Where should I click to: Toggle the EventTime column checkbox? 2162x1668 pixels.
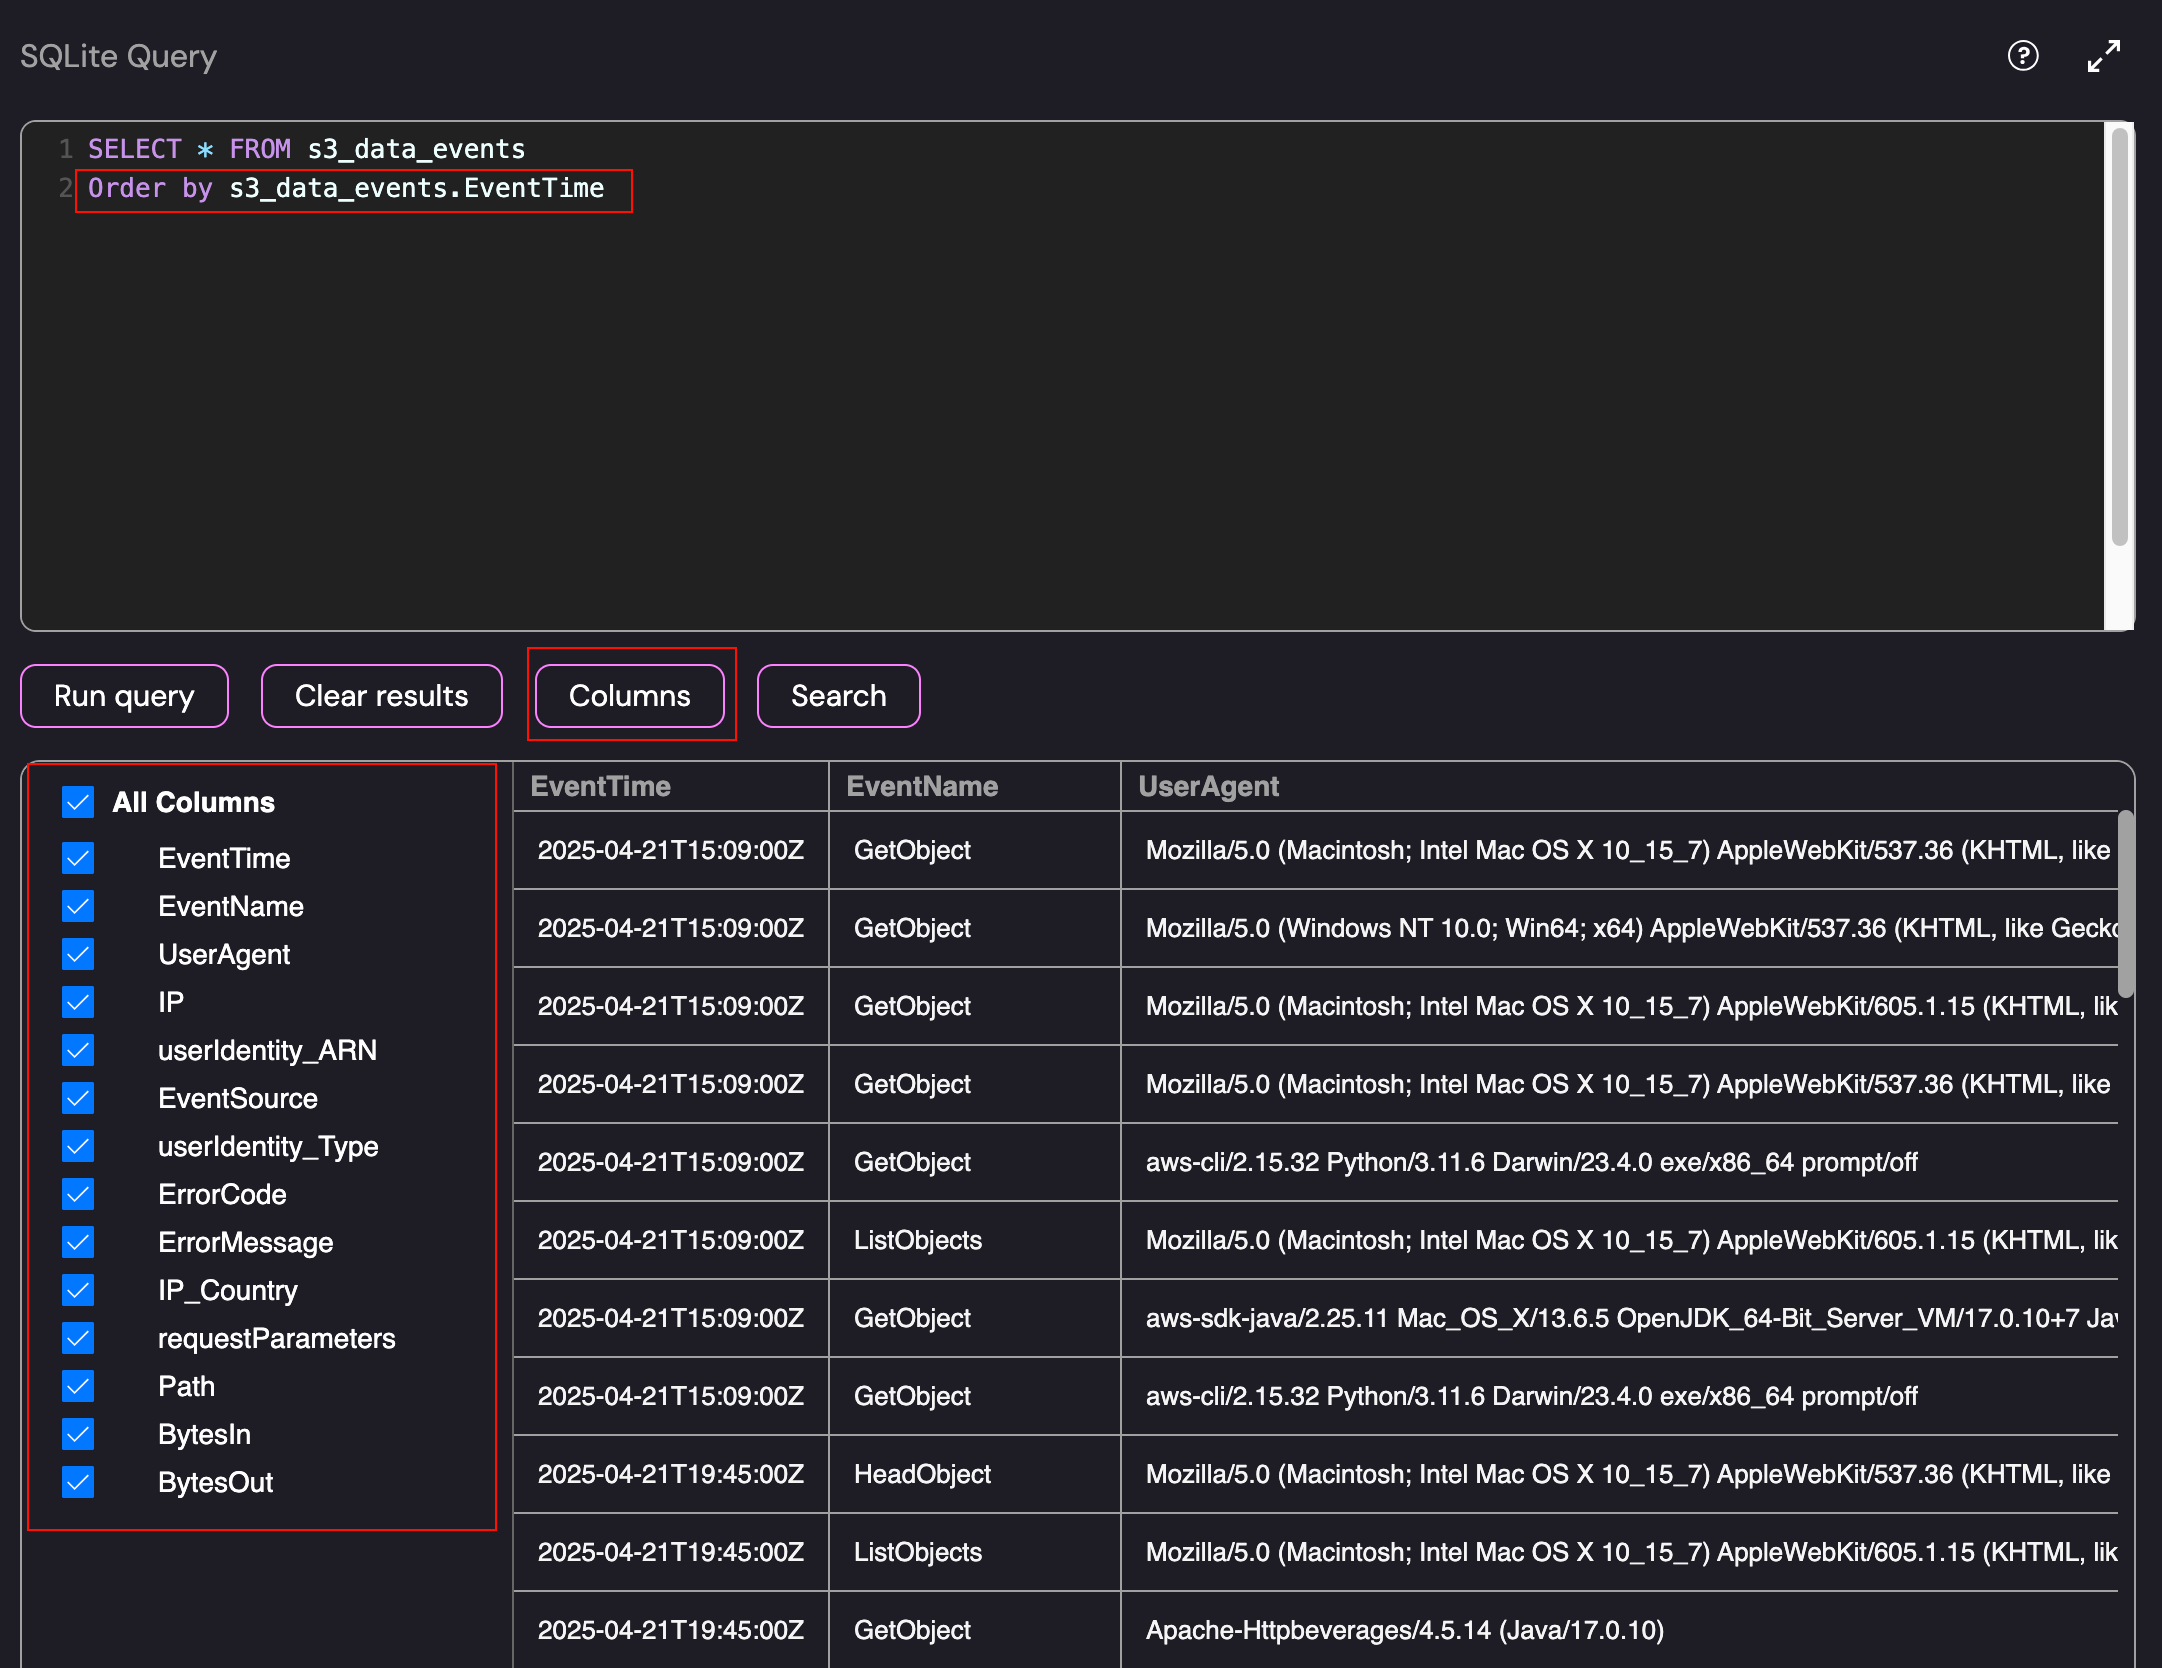click(x=78, y=858)
